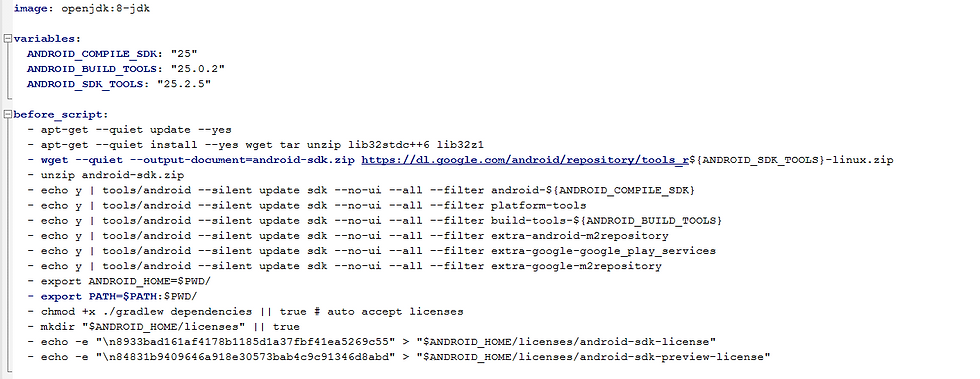Screen dimensions: 980x379
Task: Click the 'before_script:' key
Action: [x=61, y=114]
